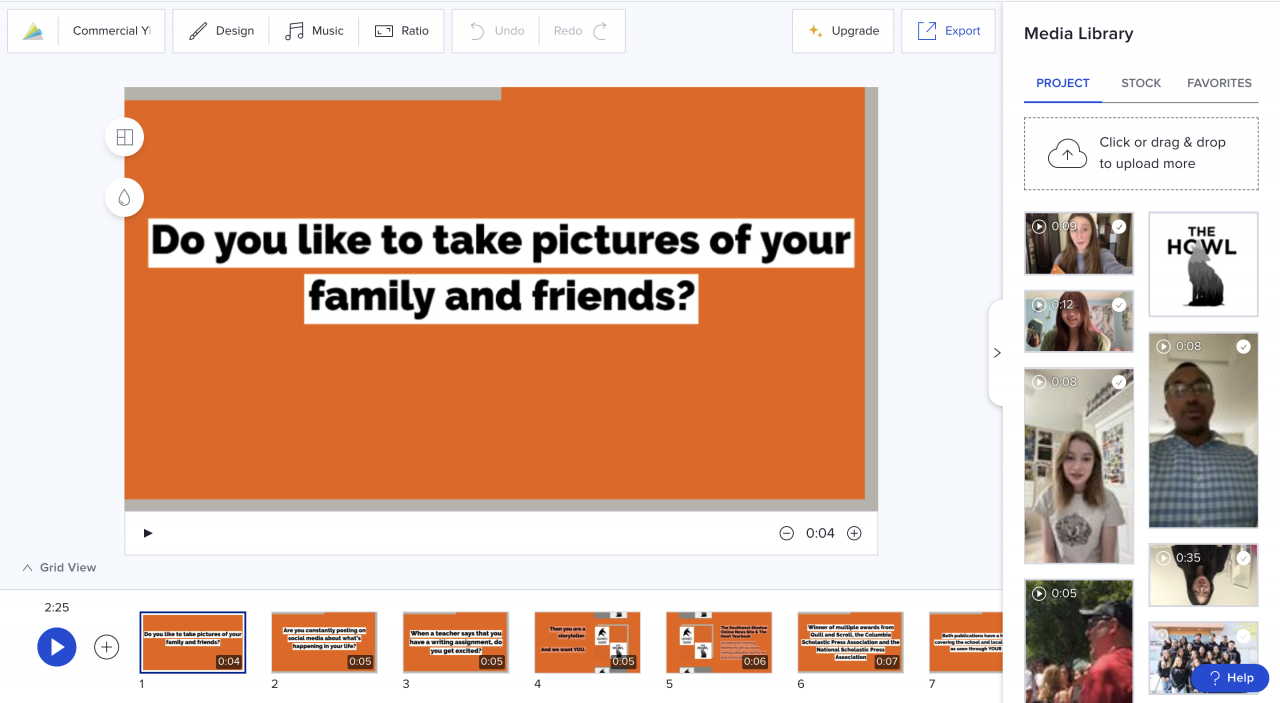The width and height of the screenshot is (1280, 703).
Task: Select scene 4 thumbnail
Action: click(587, 642)
